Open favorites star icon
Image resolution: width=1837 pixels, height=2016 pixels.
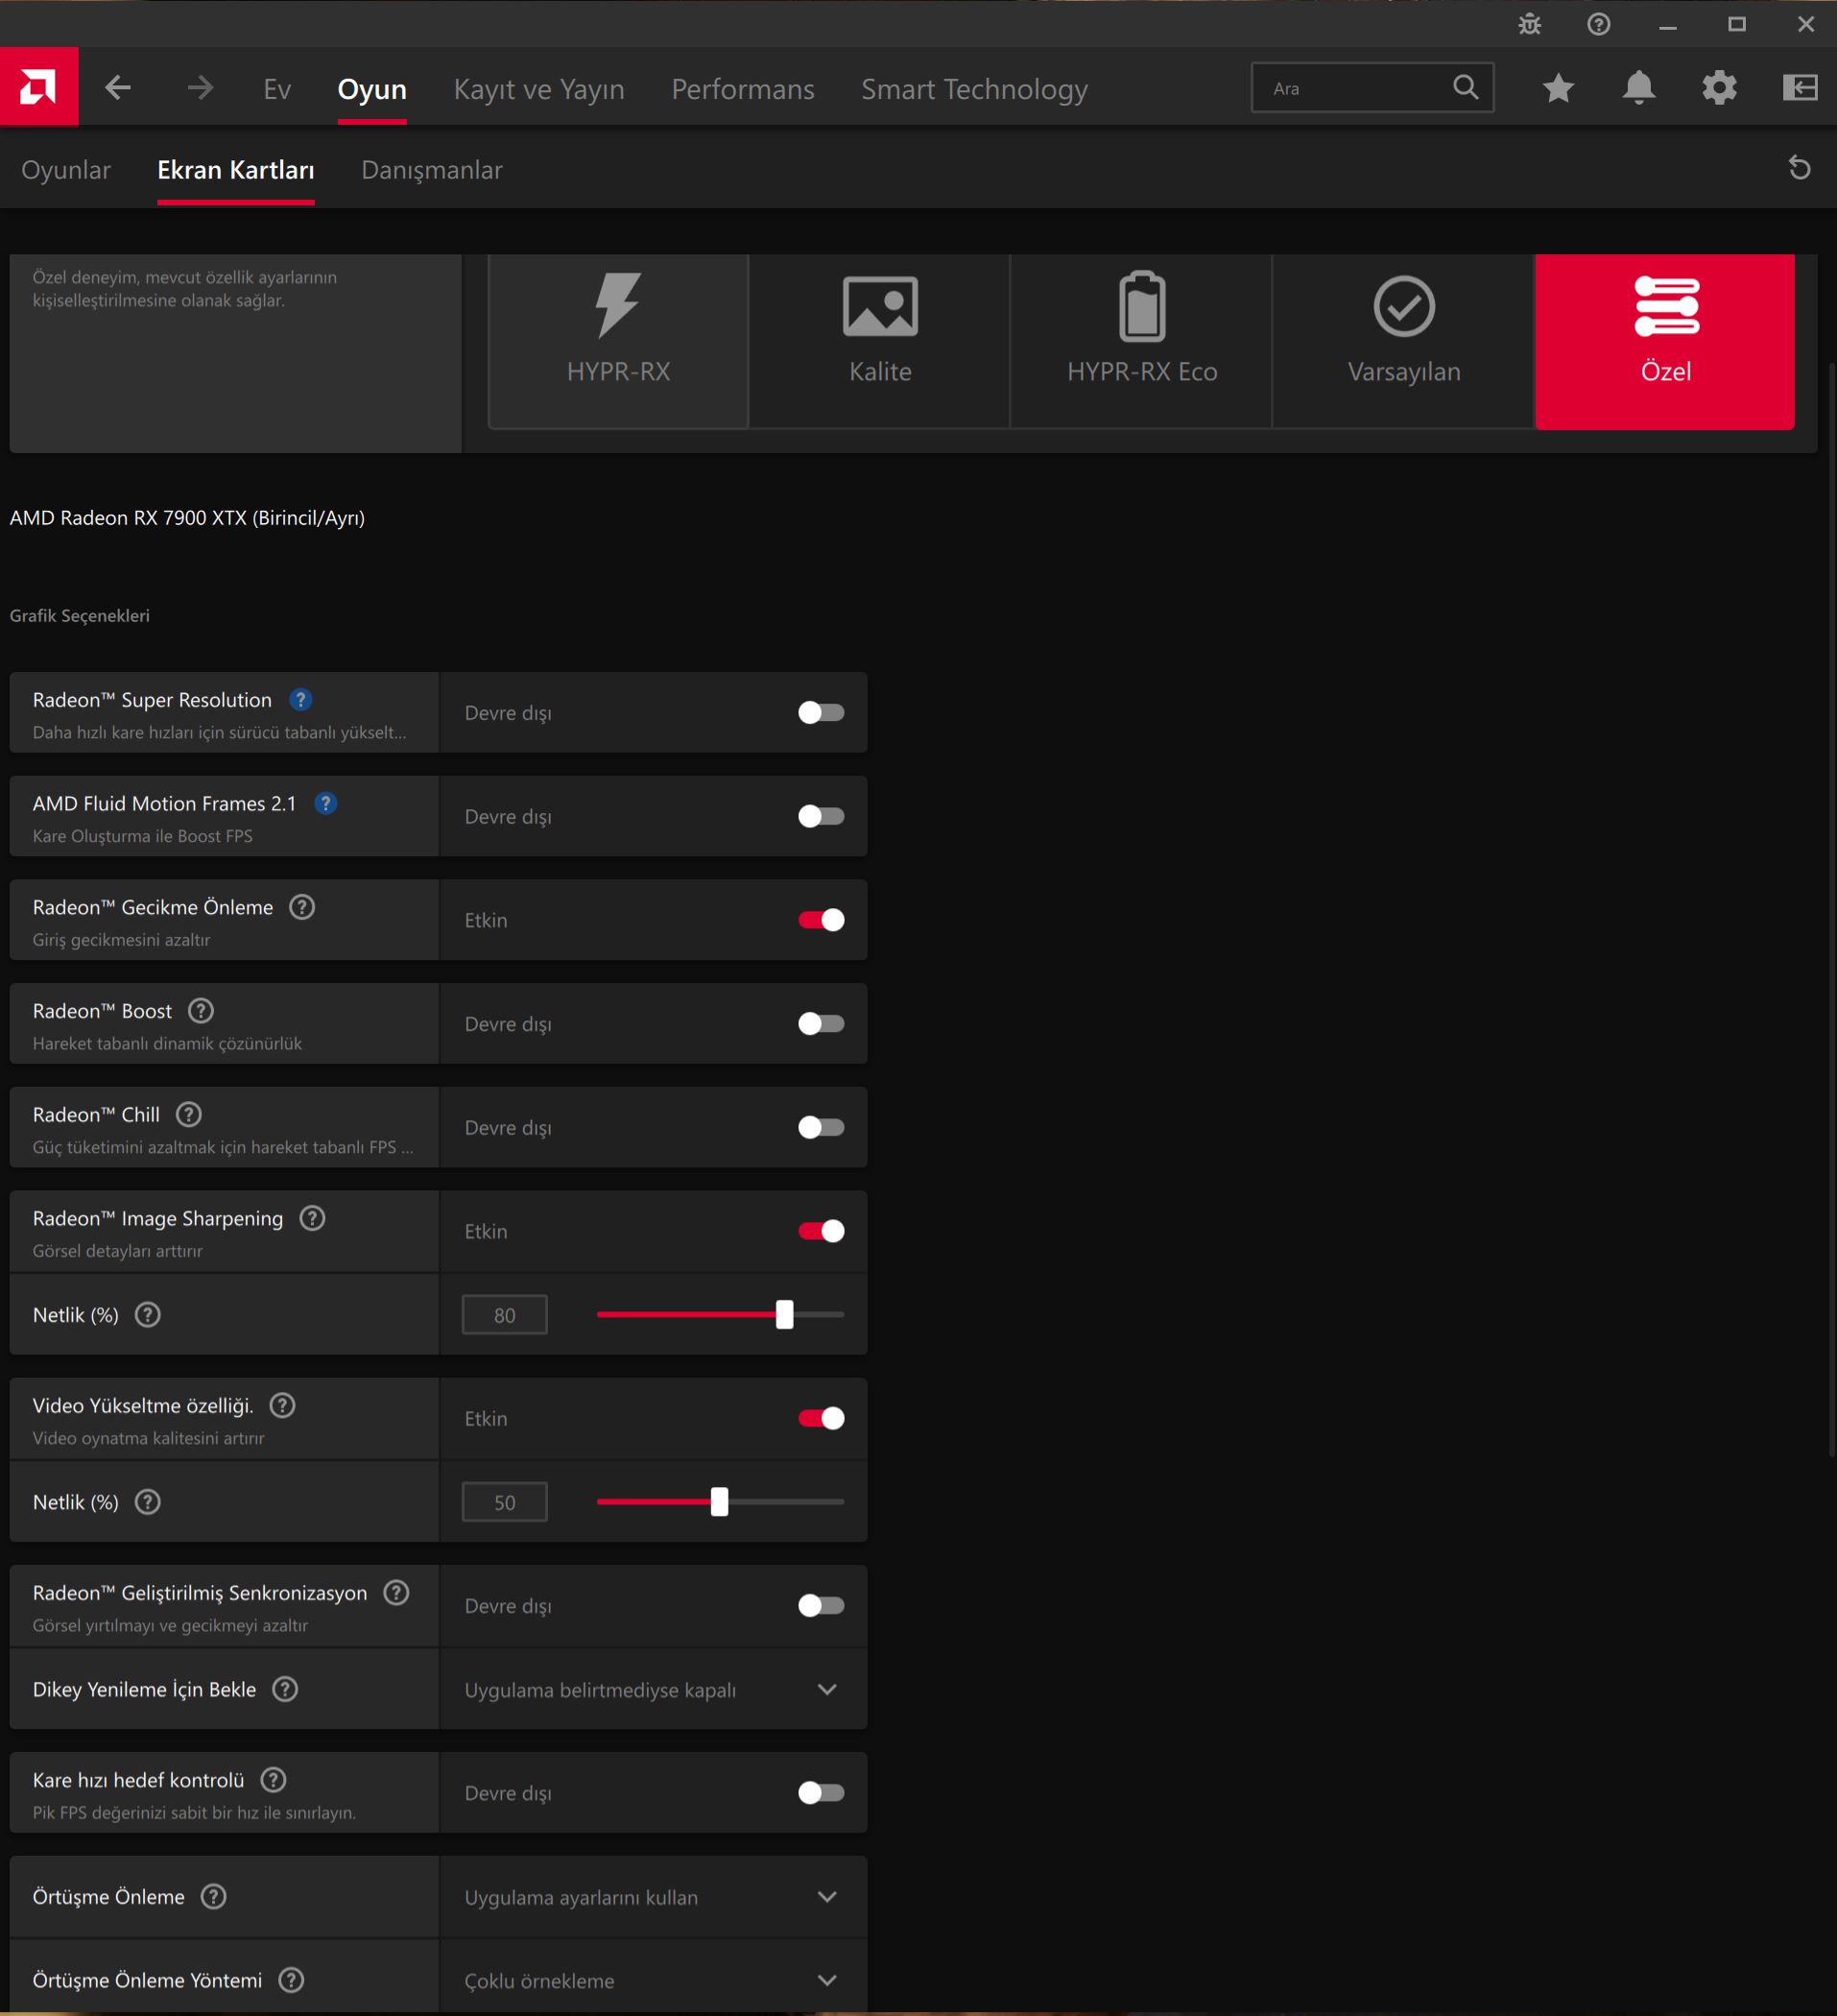(1558, 88)
